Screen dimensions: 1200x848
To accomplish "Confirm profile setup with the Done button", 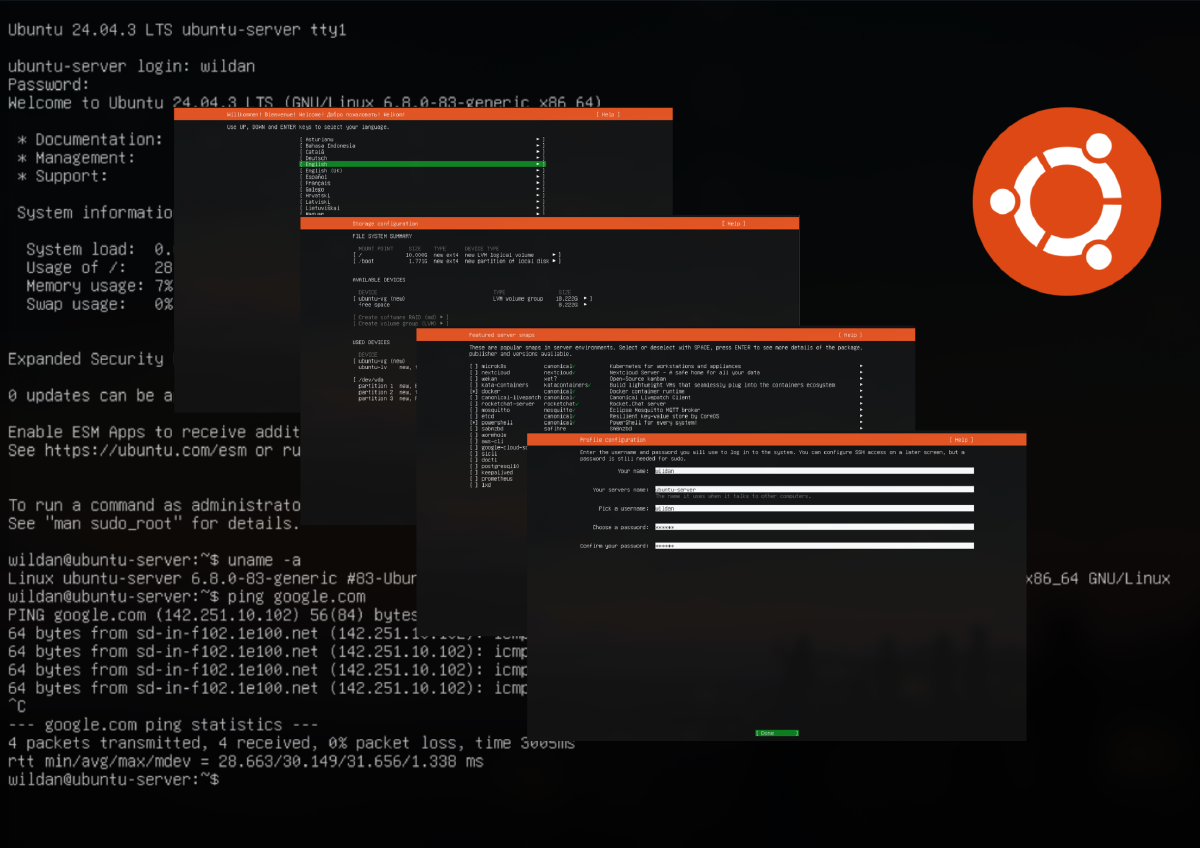I will (x=777, y=733).
